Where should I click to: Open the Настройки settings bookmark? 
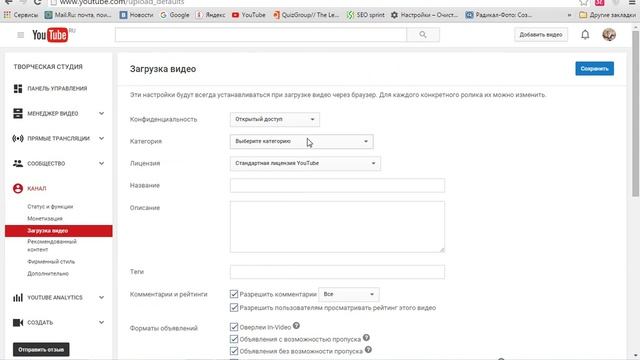pos(424,15)
